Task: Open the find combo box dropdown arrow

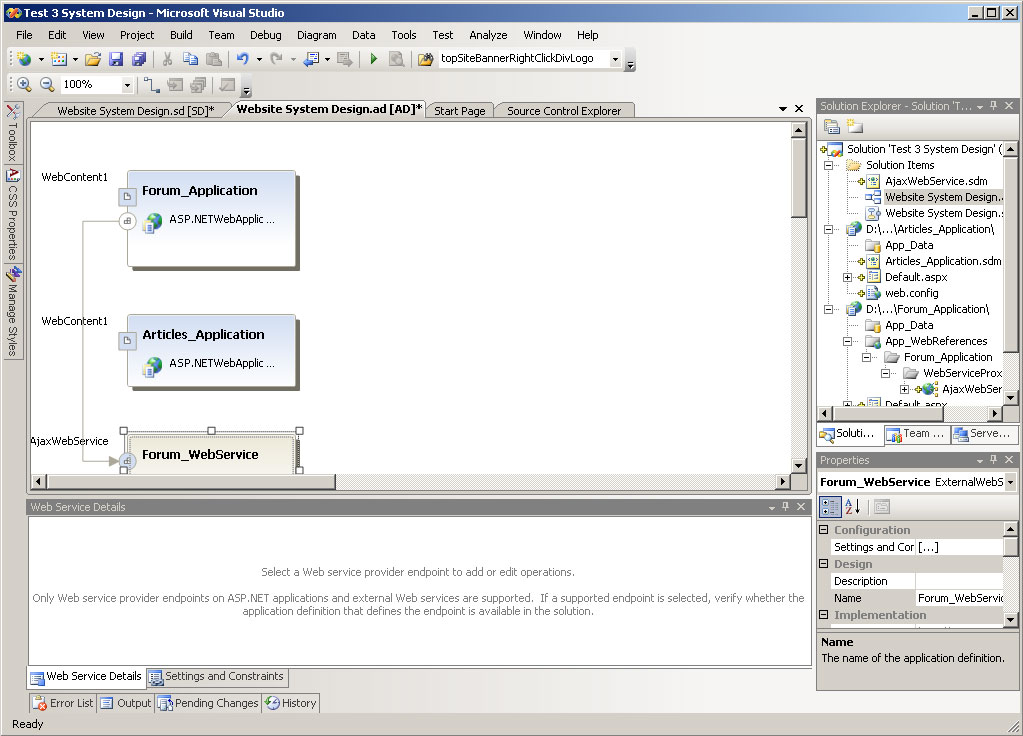Action: [615, 59]
